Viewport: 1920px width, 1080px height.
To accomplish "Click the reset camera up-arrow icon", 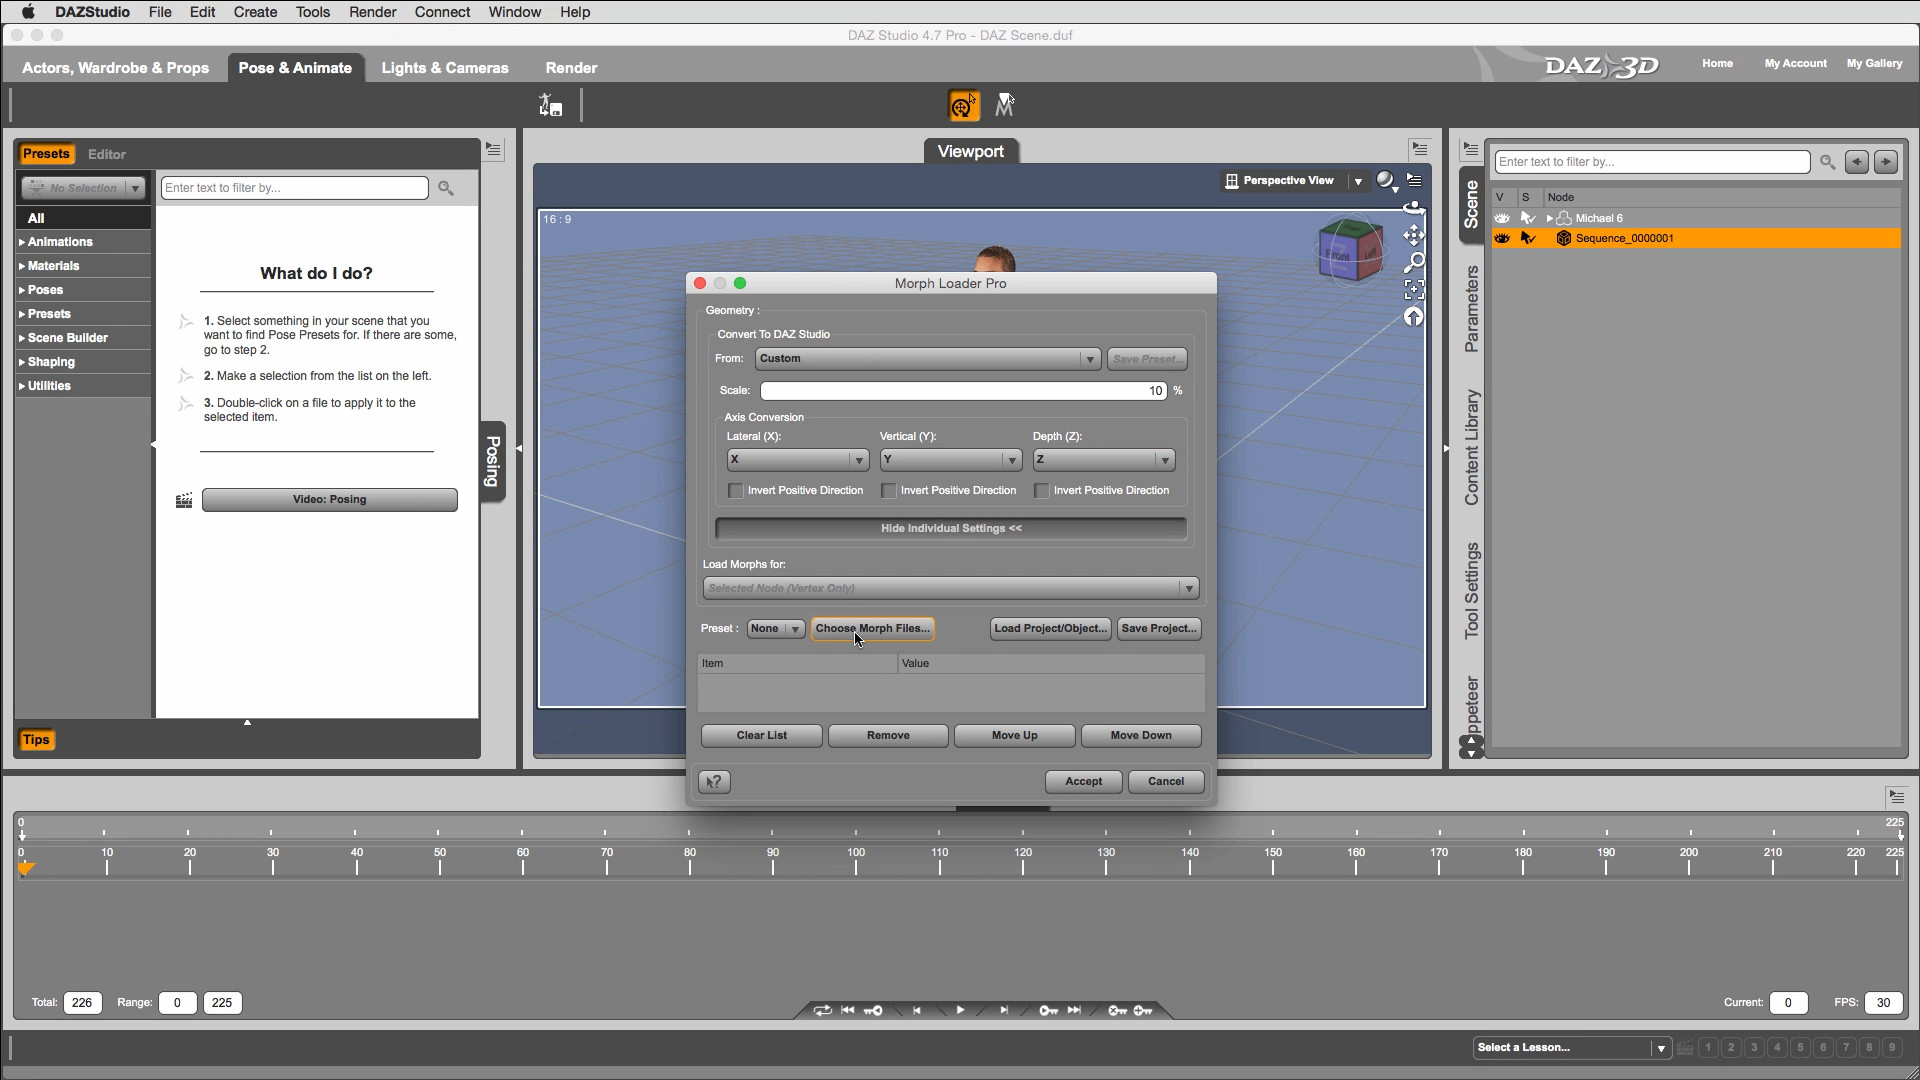I will (1414, 317).
